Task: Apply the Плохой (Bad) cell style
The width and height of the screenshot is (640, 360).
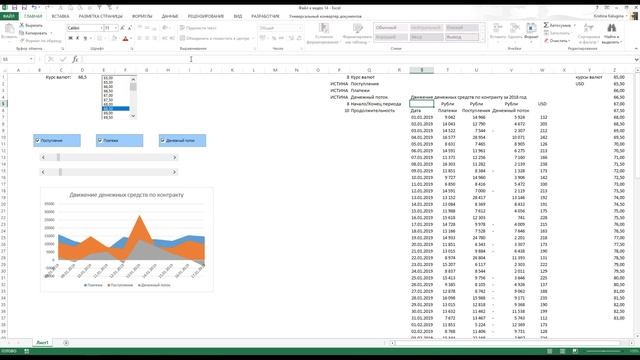Action: [x=462, y=28]
